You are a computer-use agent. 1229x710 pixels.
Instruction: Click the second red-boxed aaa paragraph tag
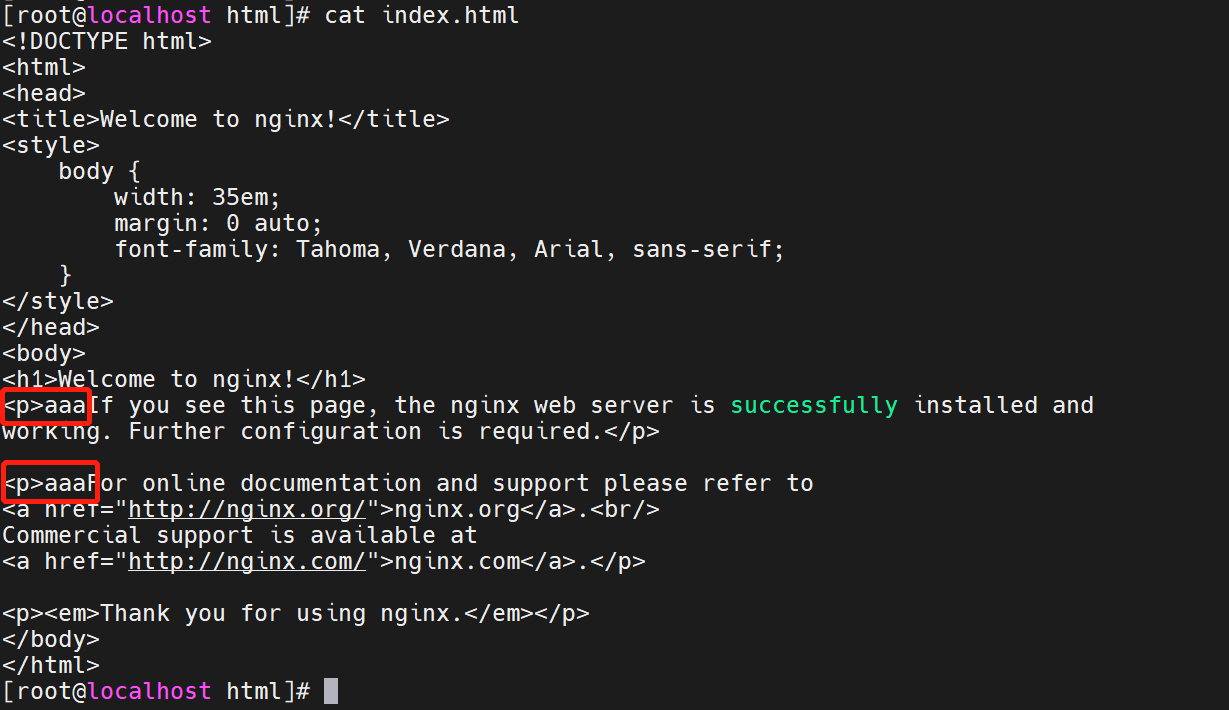(49, 483)
